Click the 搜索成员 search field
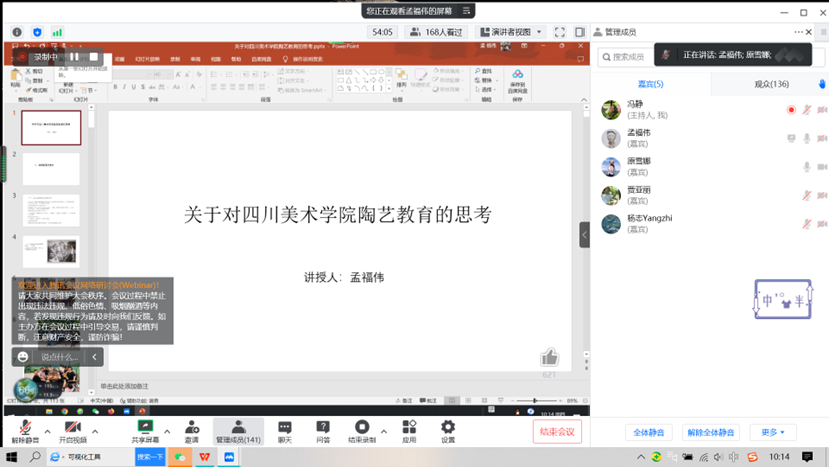The image size is (829, 467). pyautogui.click(x=650, y=57)
